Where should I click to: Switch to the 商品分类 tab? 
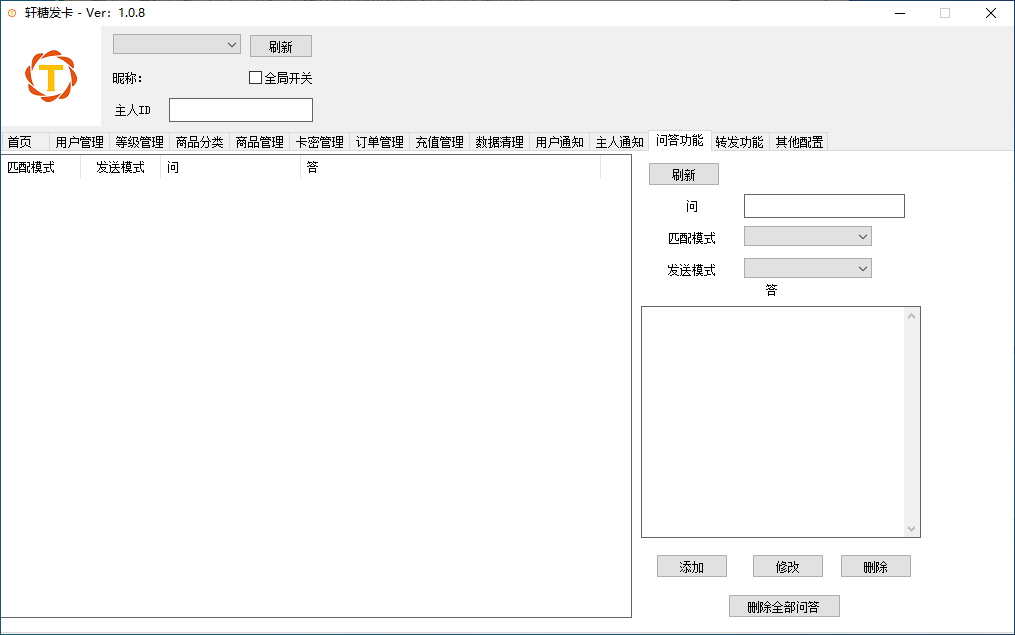199,142
